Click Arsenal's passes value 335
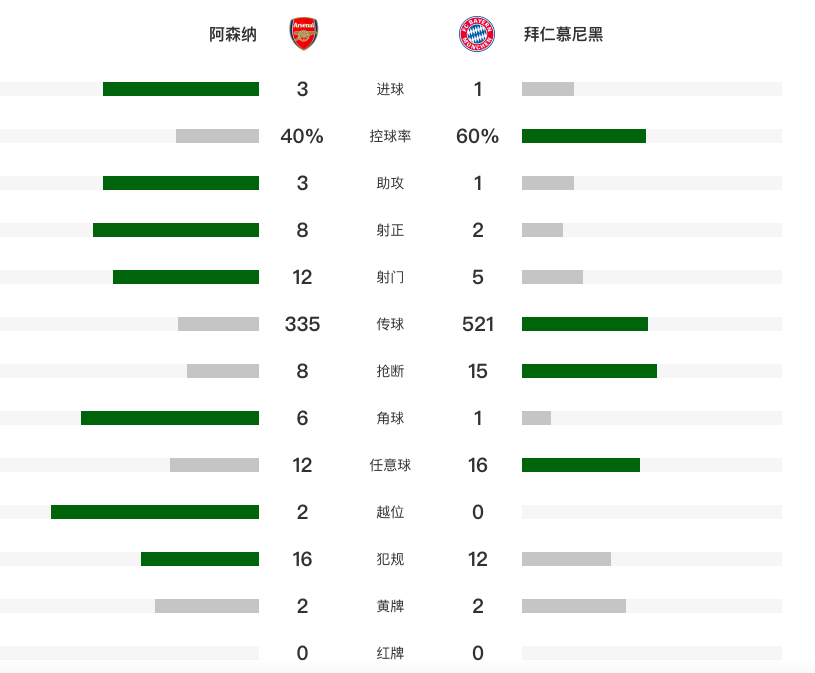815x673 pixels. point(302,324)
